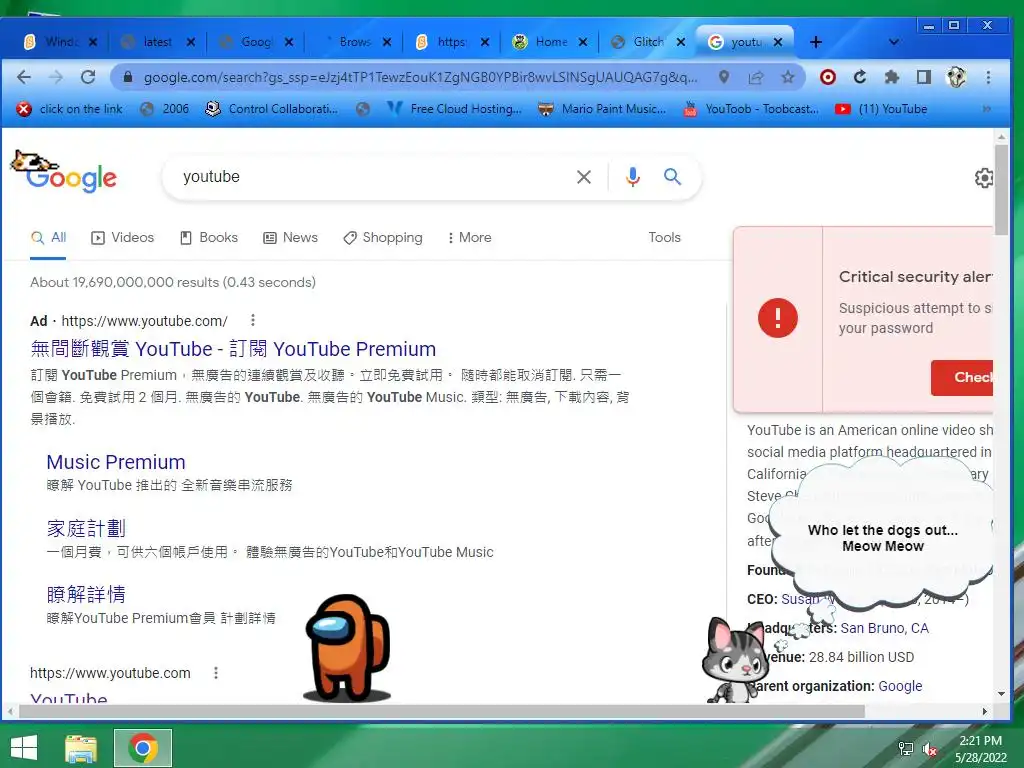Open the options dots beside https://www.youtube.com result

[x=216, y=672]
